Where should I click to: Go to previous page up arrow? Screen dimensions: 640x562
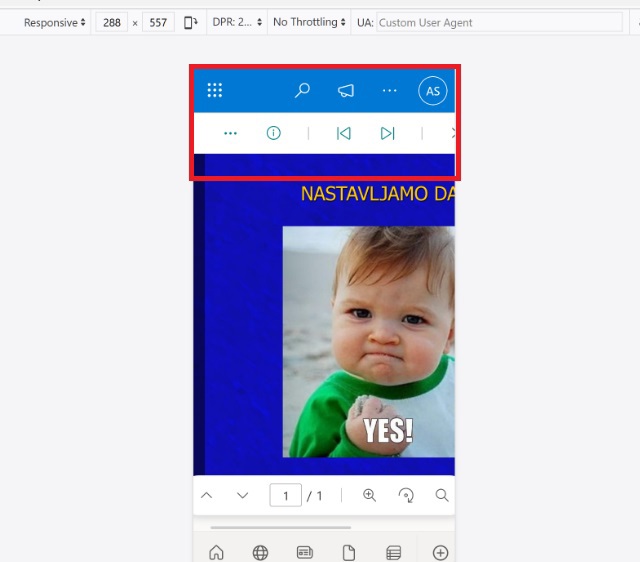click(207, 495)
